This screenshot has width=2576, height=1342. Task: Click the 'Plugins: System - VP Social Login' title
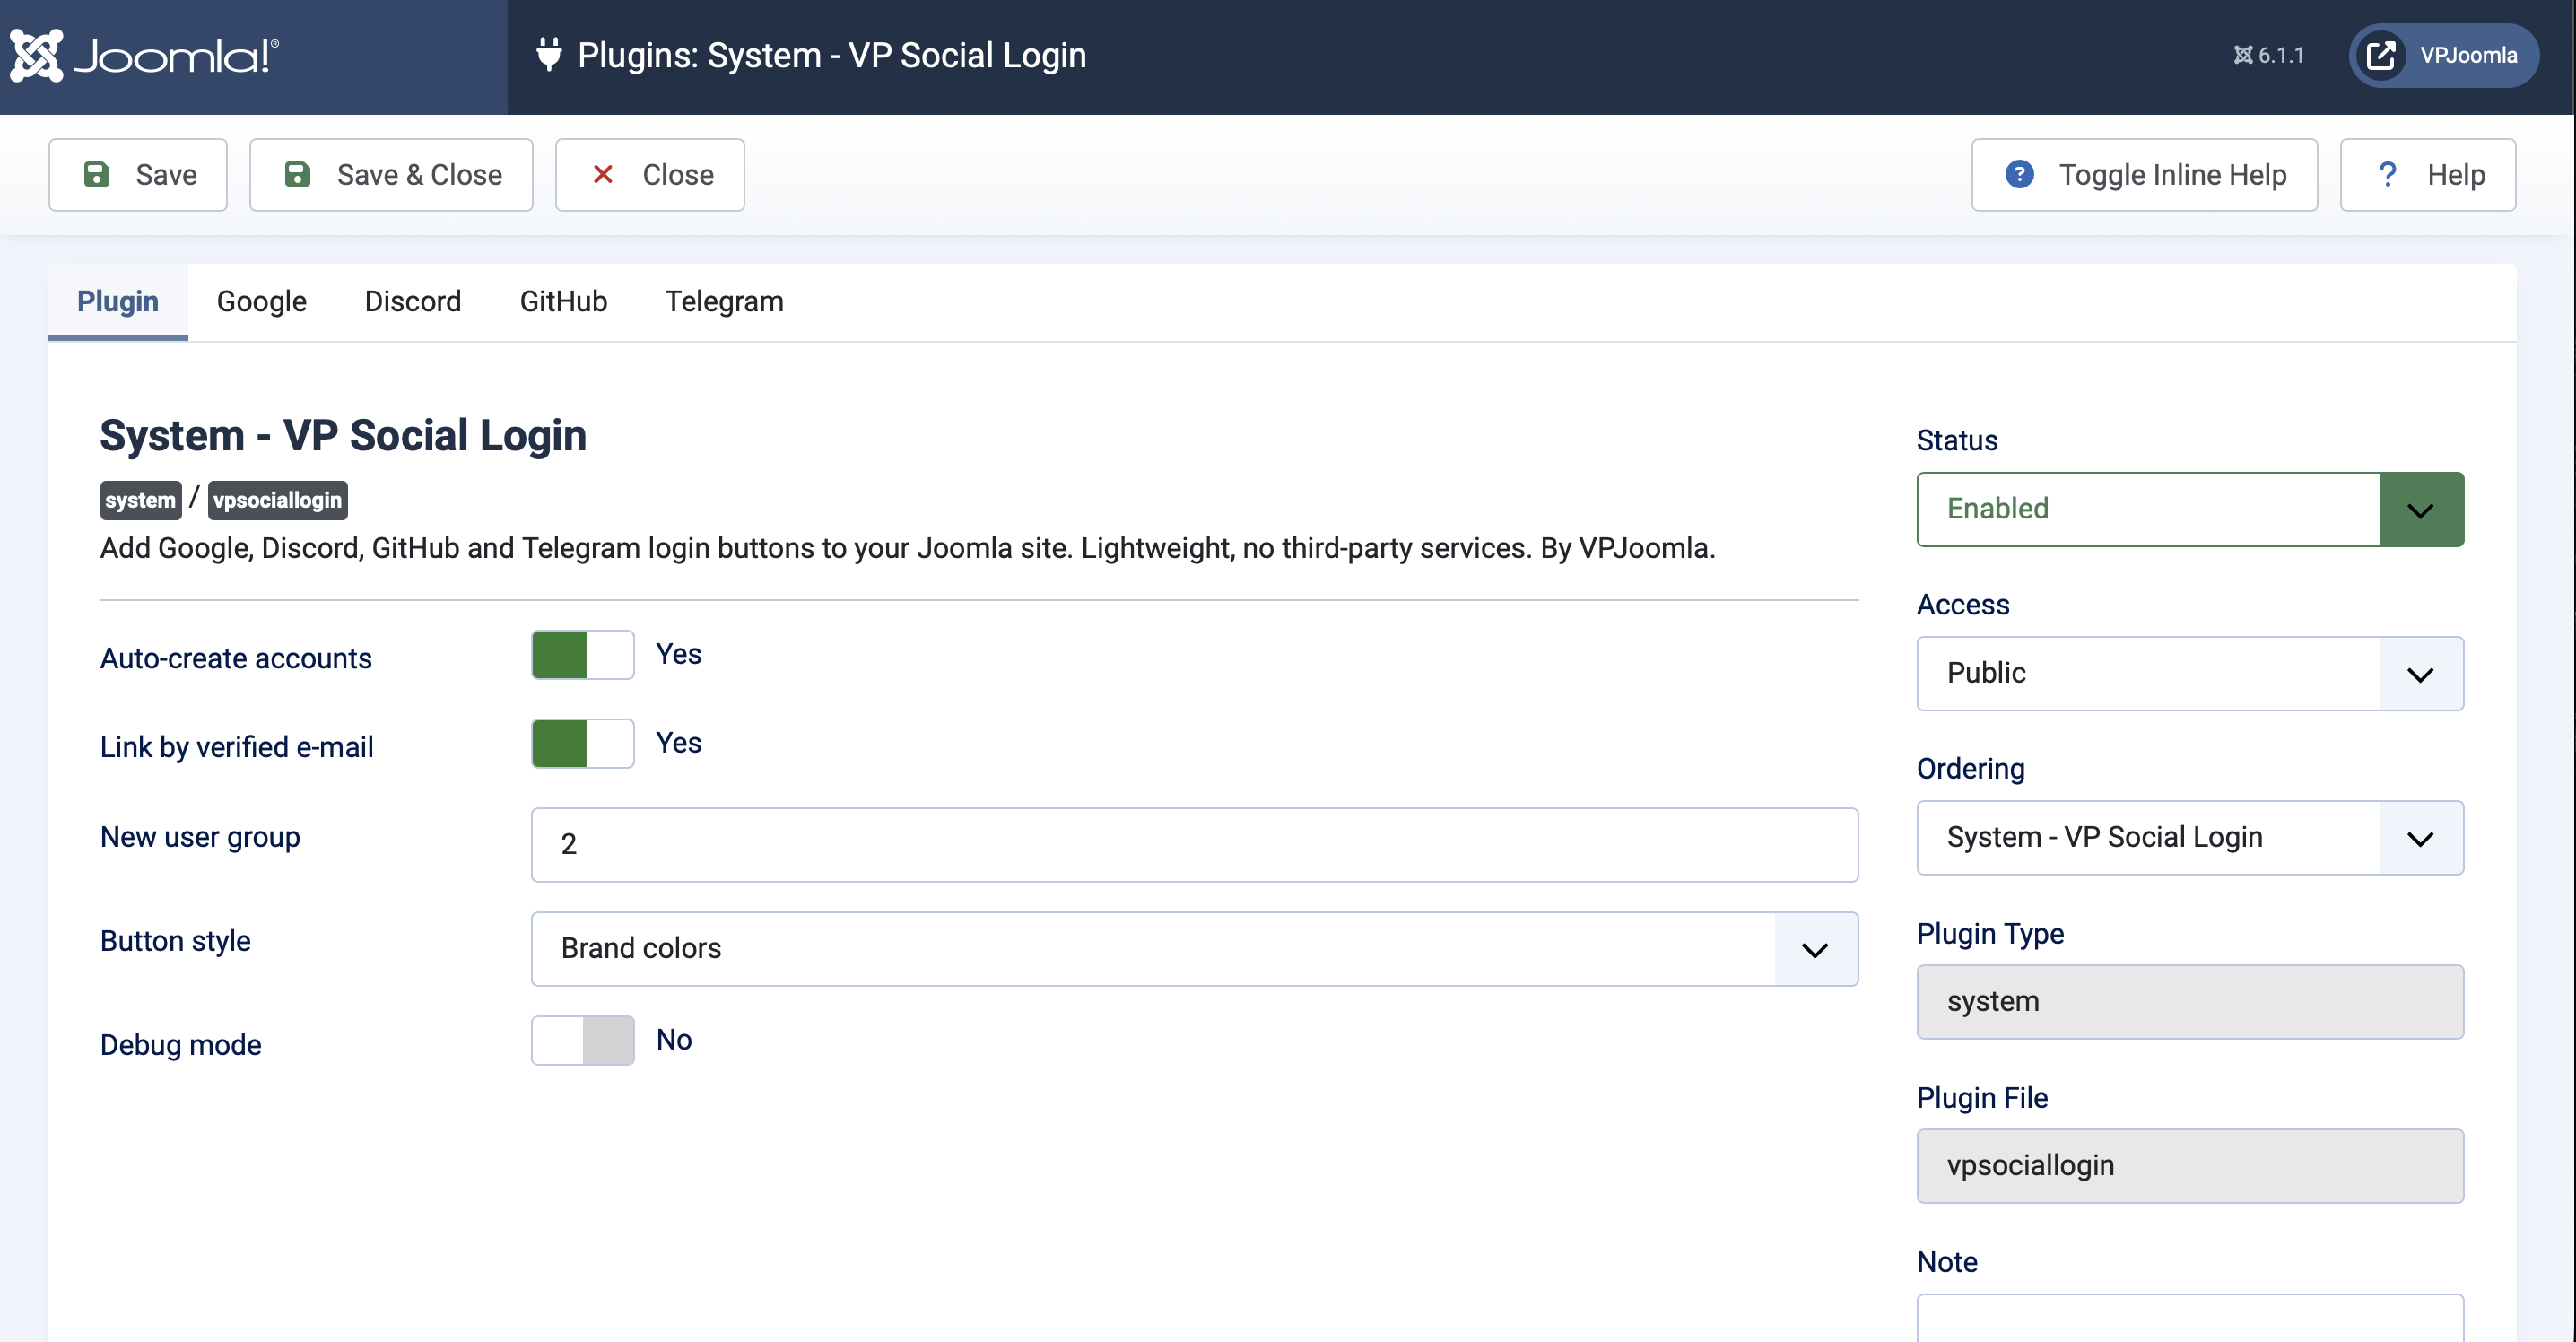pyautogui.click(x=832, y=55)
